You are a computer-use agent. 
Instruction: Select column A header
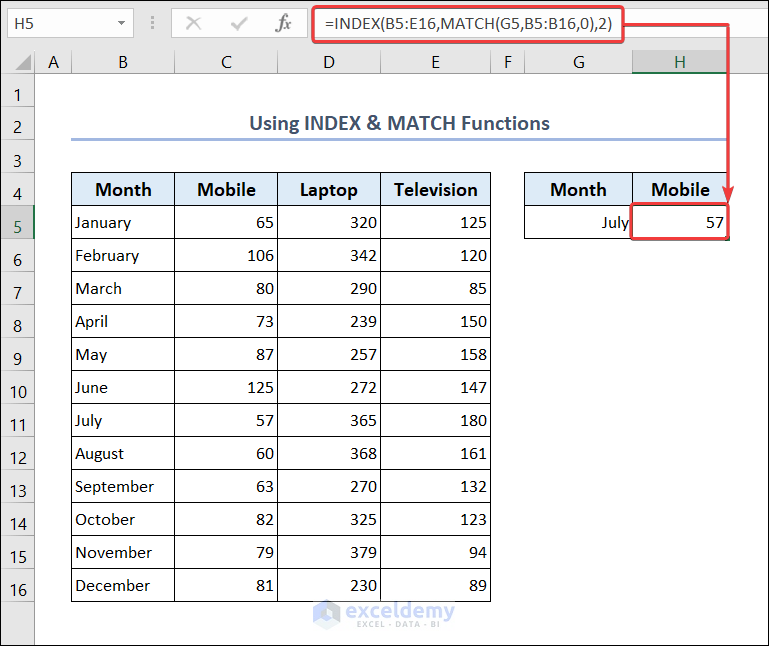[53, 62]
